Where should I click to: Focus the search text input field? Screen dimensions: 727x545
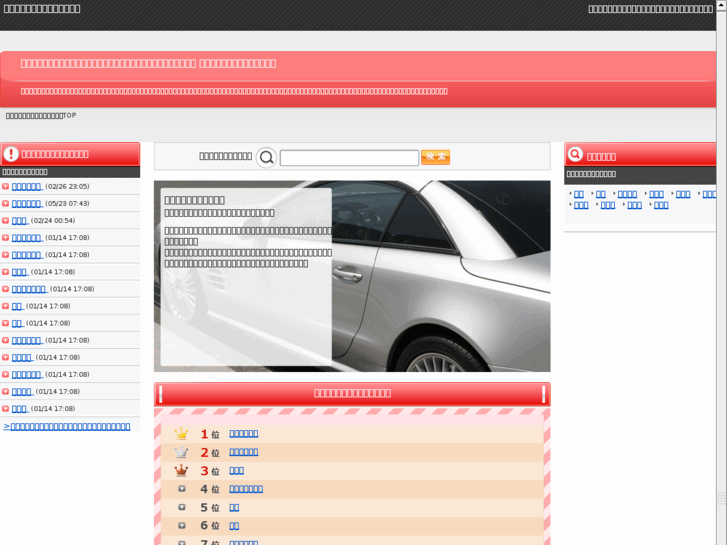tap(349, 158)
